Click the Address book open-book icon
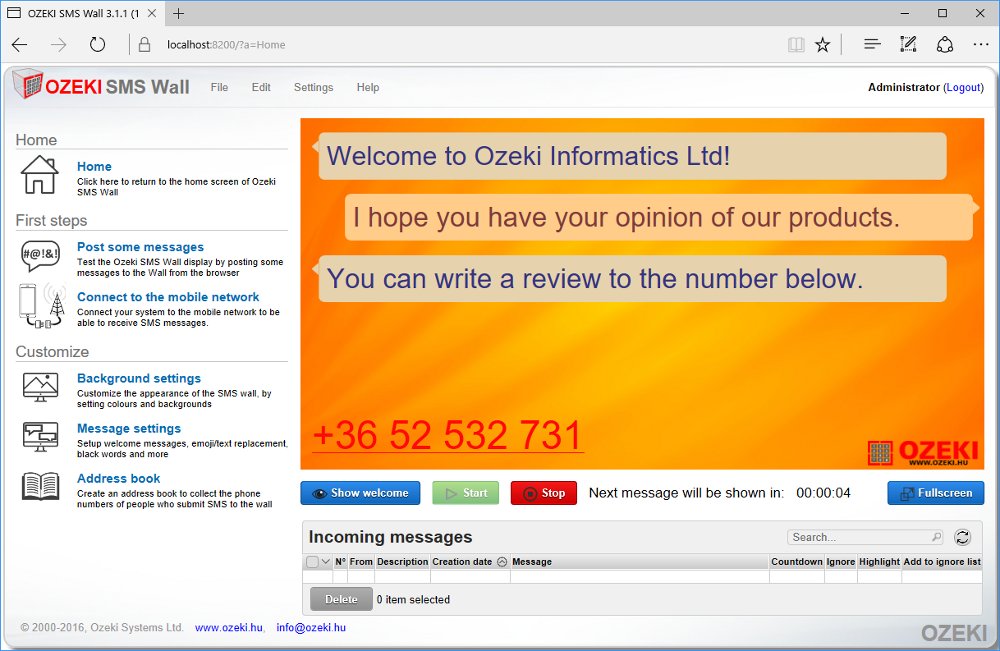 40,486
